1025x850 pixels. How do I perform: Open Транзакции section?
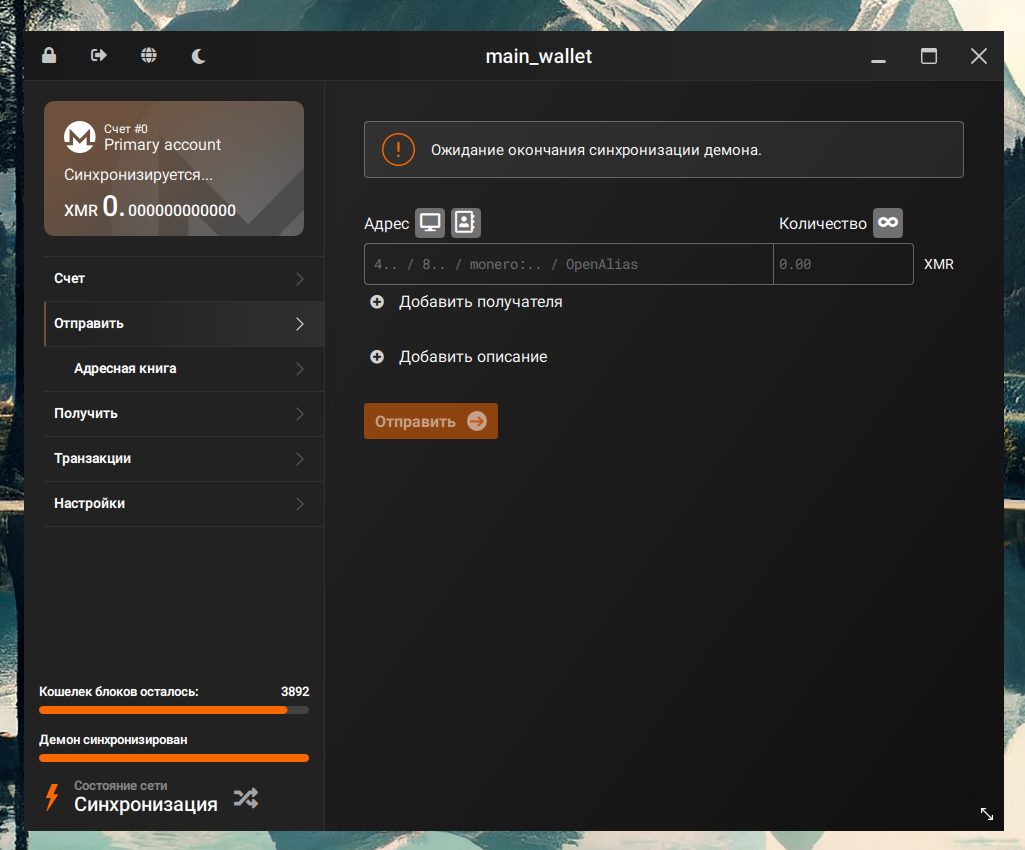click(x=183, y=459)
